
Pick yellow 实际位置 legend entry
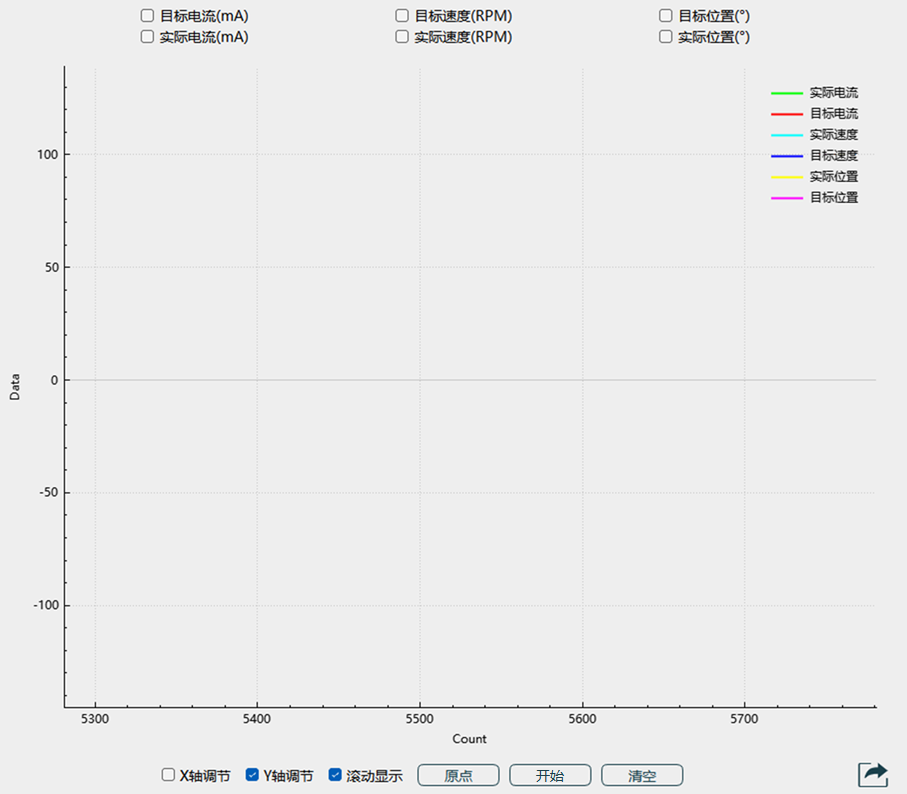point(814,177)
